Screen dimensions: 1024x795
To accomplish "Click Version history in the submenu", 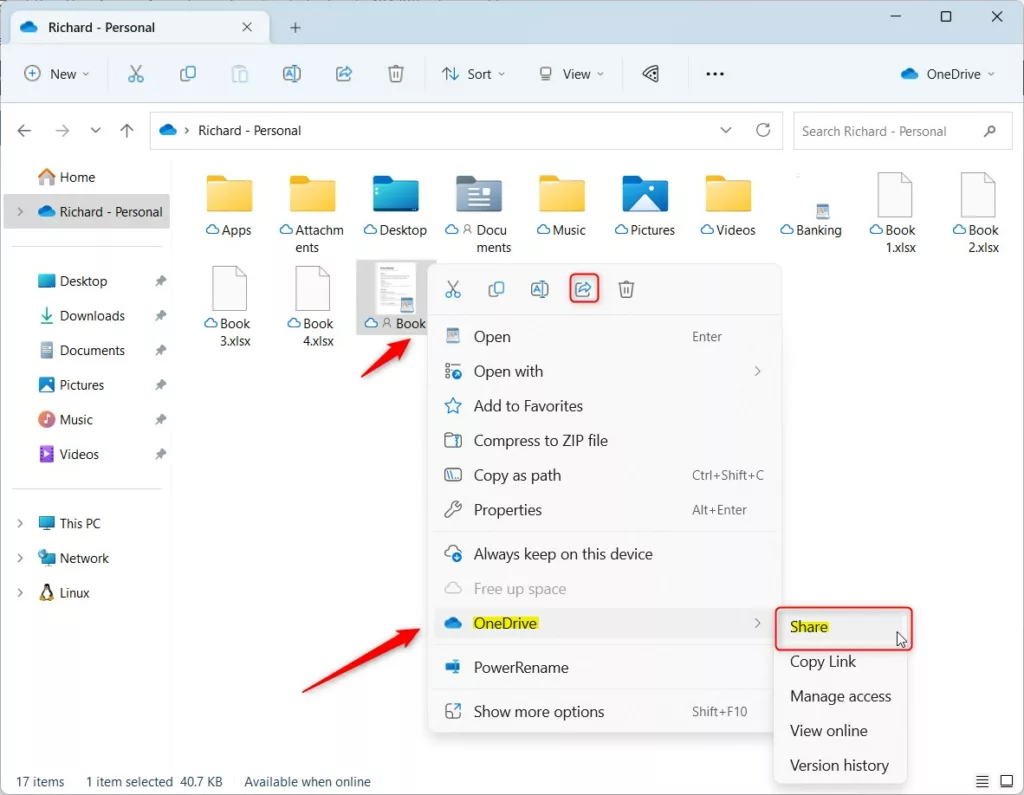I will (840, 766).
